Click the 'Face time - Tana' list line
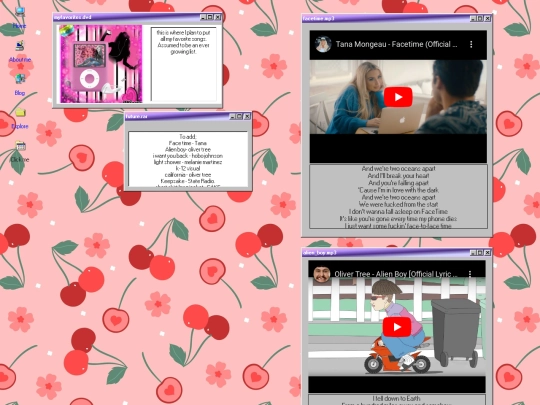 (x=188, y=143)
